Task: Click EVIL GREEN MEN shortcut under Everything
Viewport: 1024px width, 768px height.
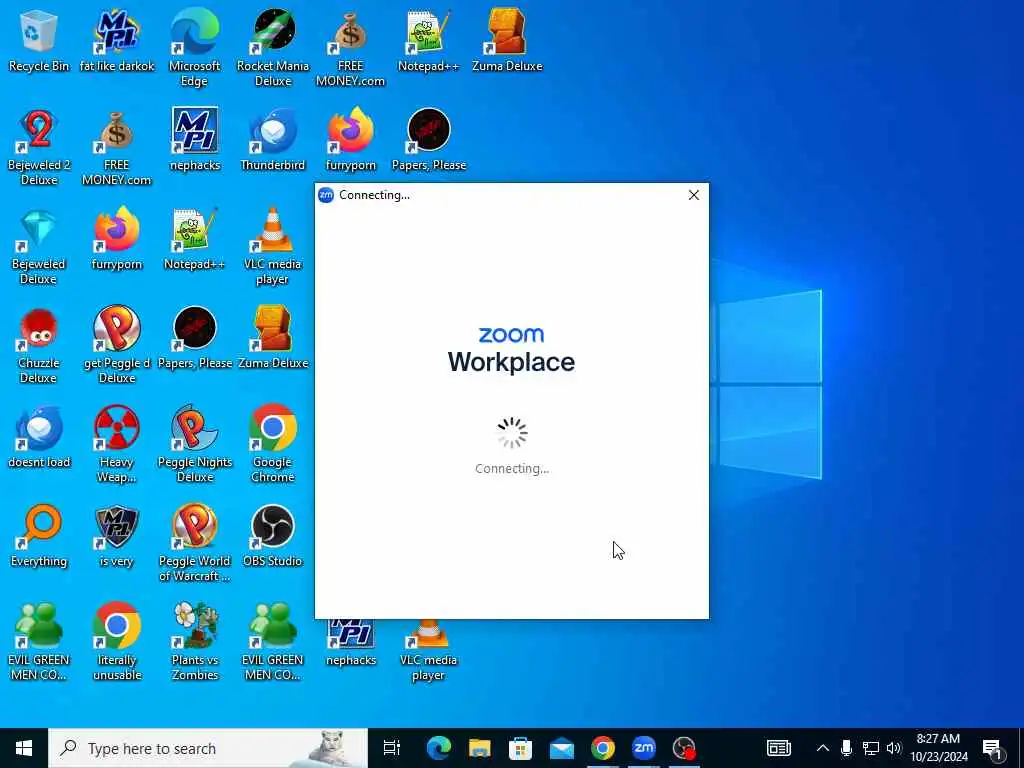Action: (39, 642)
